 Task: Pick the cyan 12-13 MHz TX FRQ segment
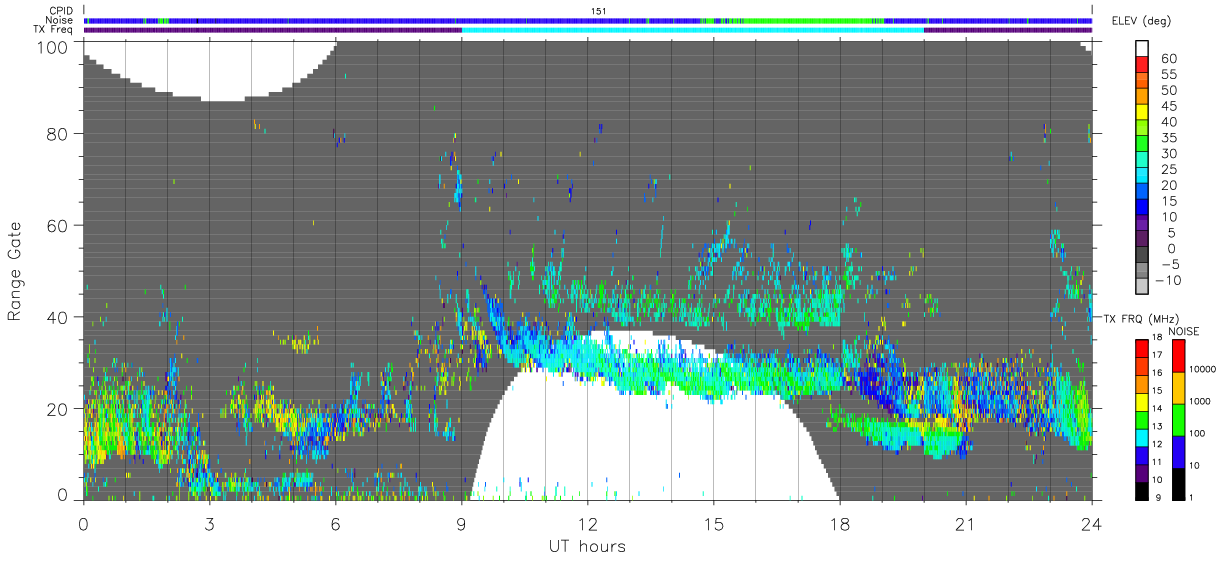(x=1142, y=437)
